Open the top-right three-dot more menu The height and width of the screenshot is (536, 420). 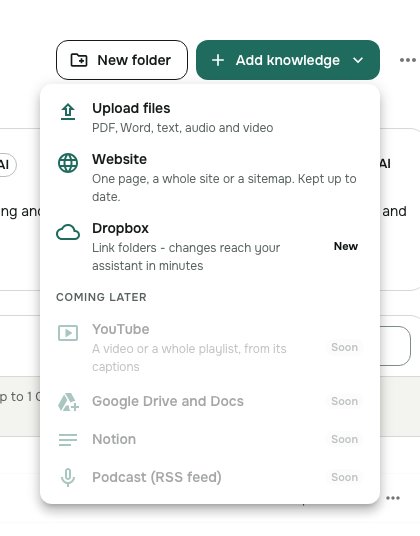pyautogui.click(x=408, y=60)
